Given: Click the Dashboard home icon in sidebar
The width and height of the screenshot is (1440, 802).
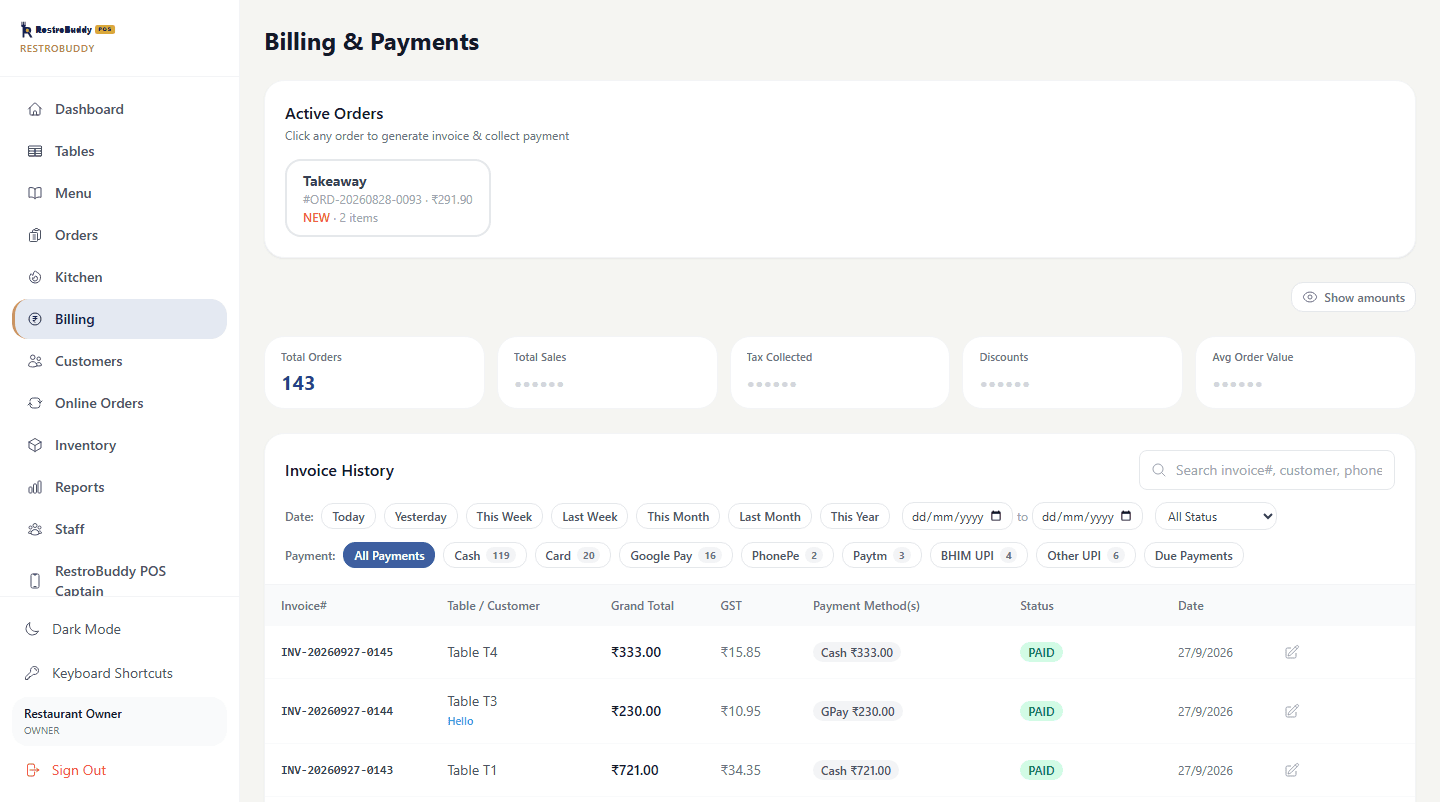Looking at the screenshot, I should [x=35, y=109].
